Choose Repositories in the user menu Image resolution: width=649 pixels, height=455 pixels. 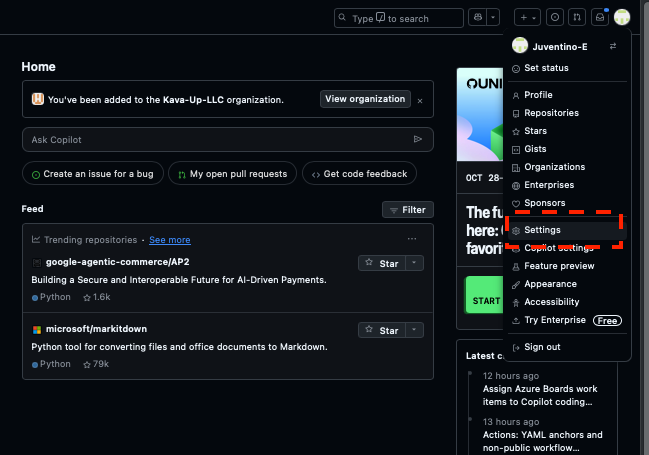tap(551, 113)
